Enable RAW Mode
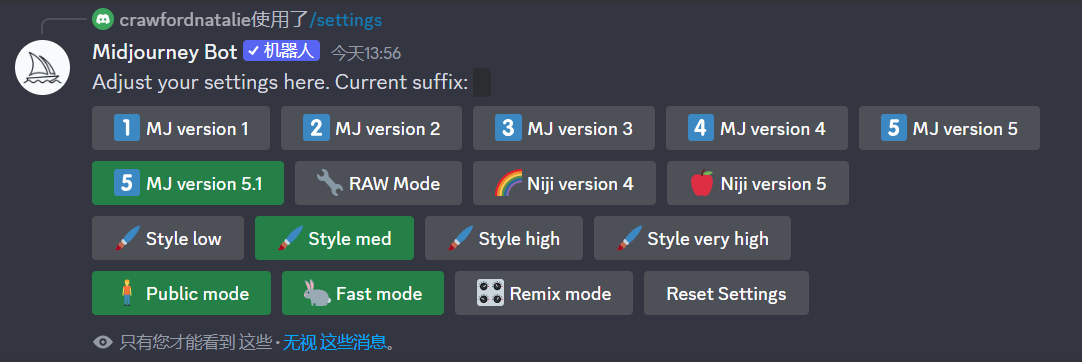The width and height of the screenshot is (1082, 362). pos(378,183)
